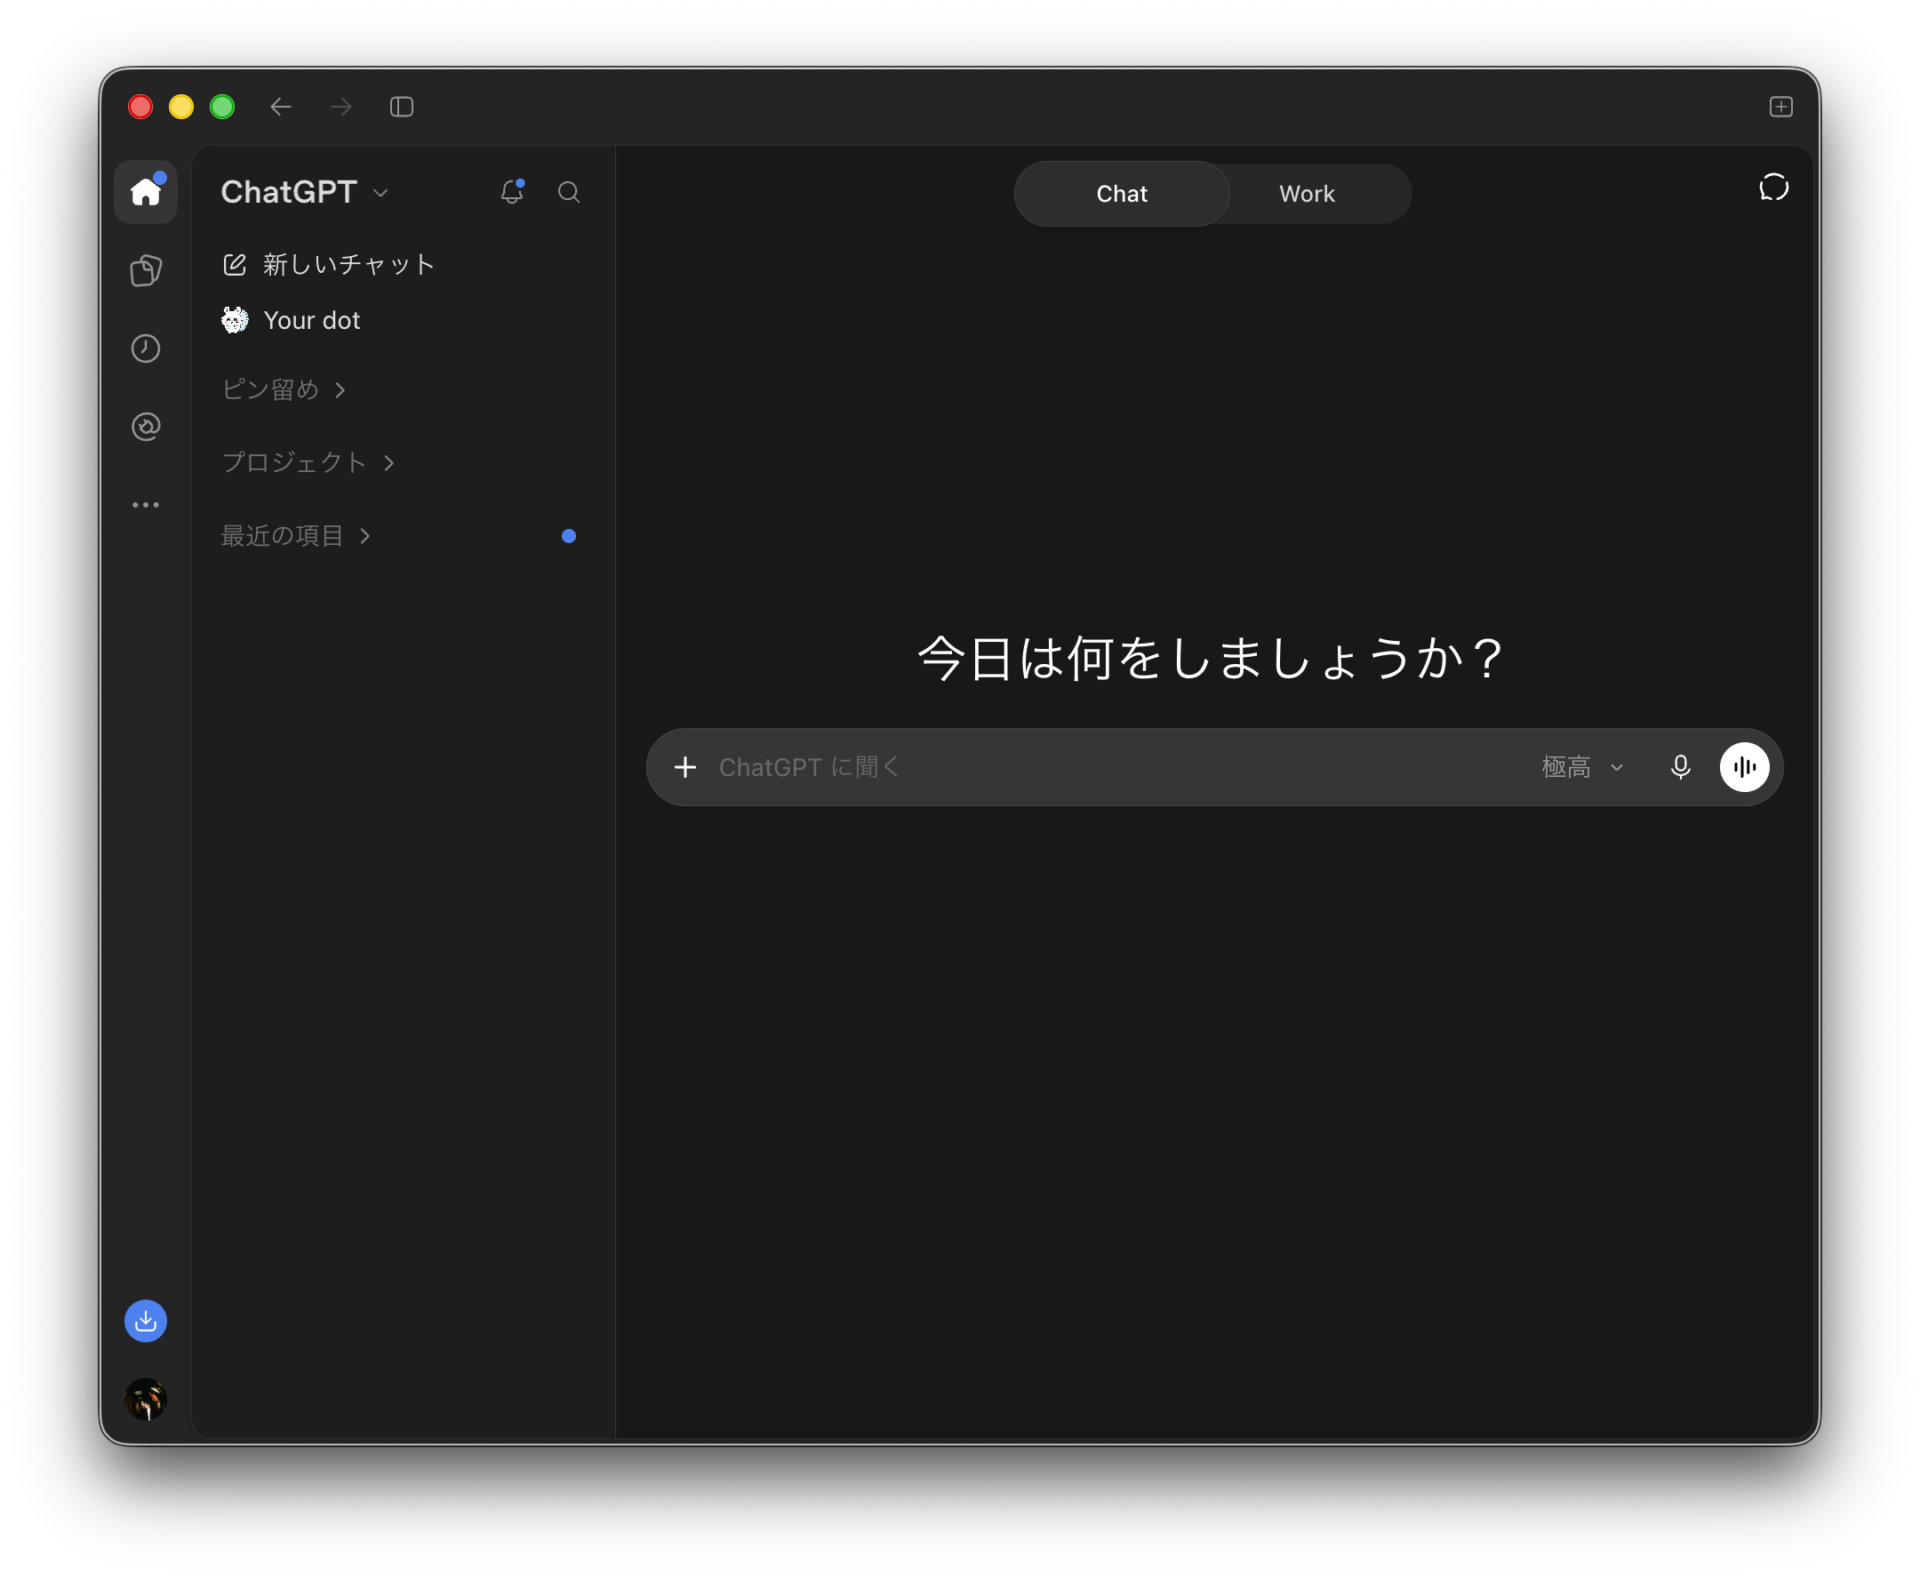Image resolution: width=1920 pixels, height=1577 pixels.
Task: Start dictation with microphone icon
Action: [1681, 767]
